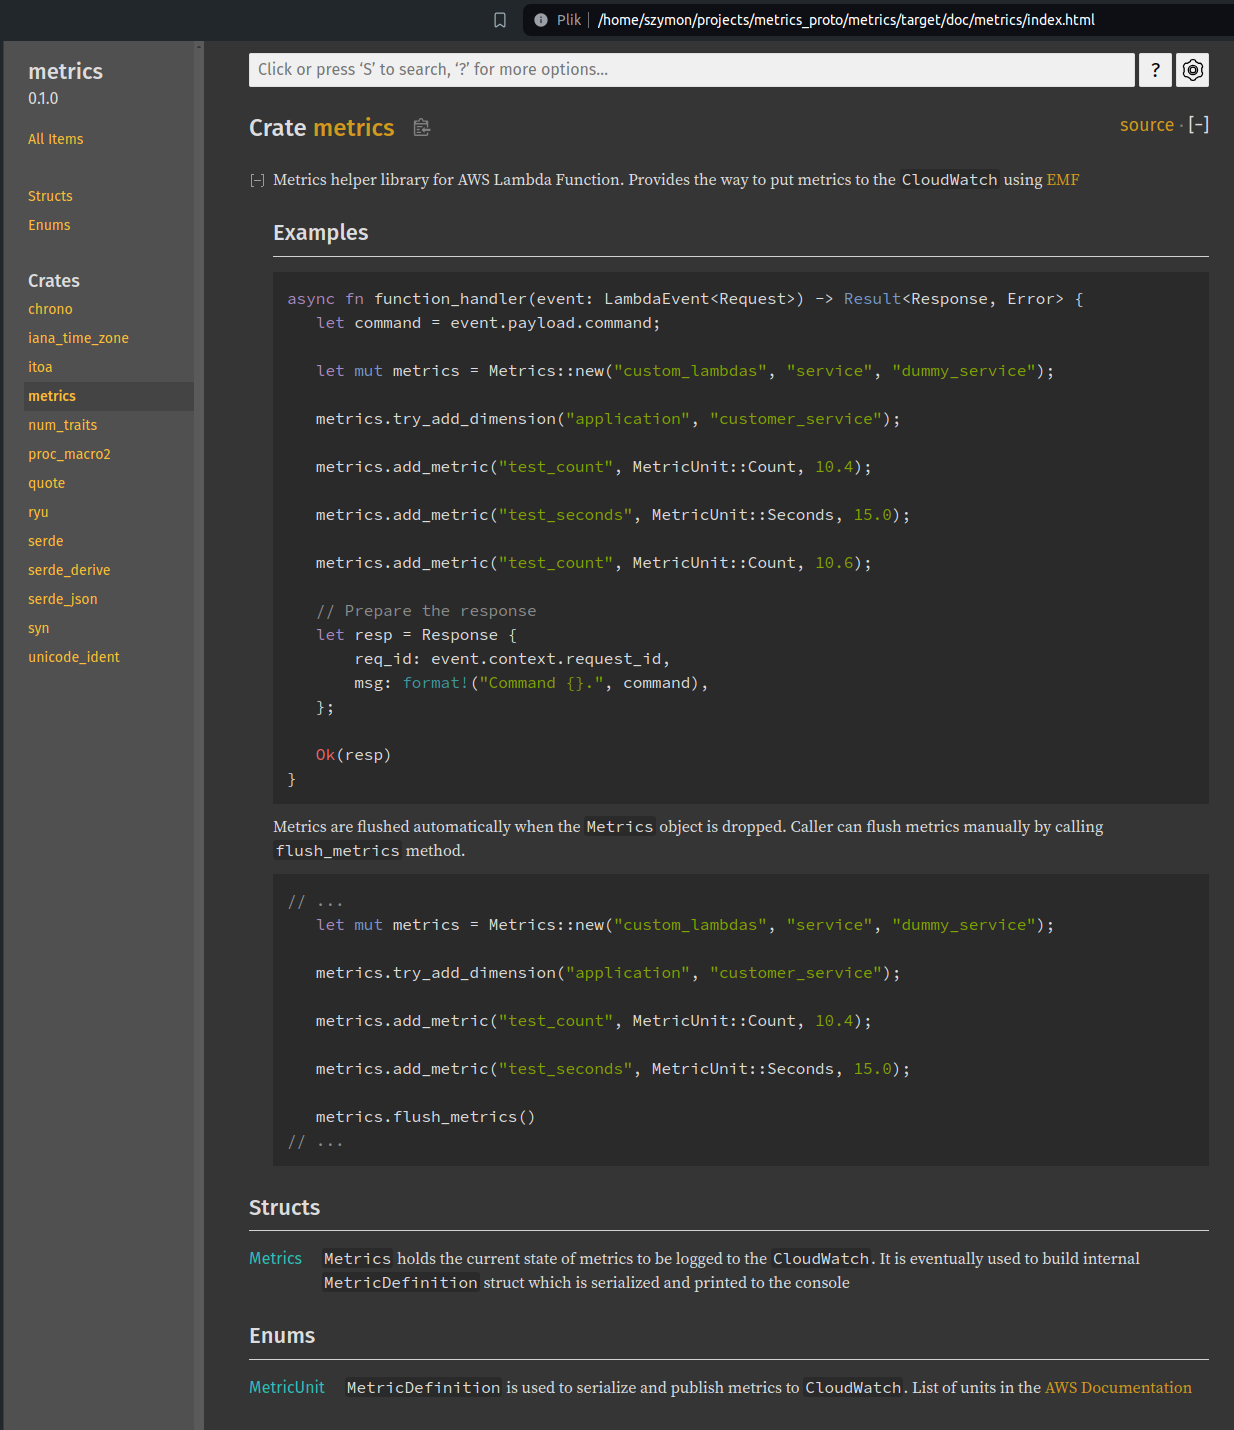The image size is (1234, 1430).
Task: Select the chrono crate in the sidebar
Action: 50,309
